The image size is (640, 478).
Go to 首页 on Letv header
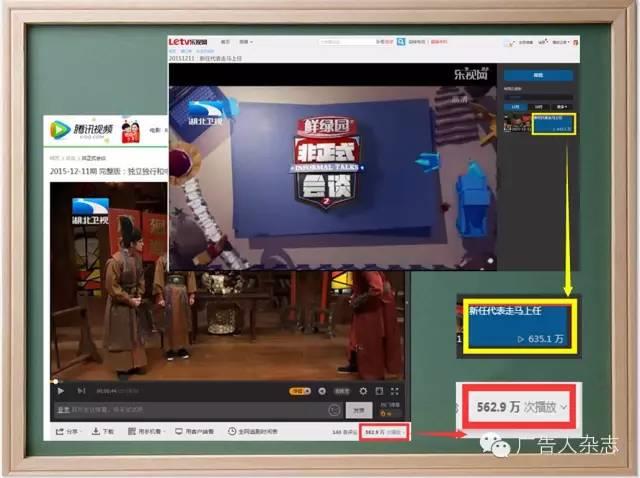[225, 42]
